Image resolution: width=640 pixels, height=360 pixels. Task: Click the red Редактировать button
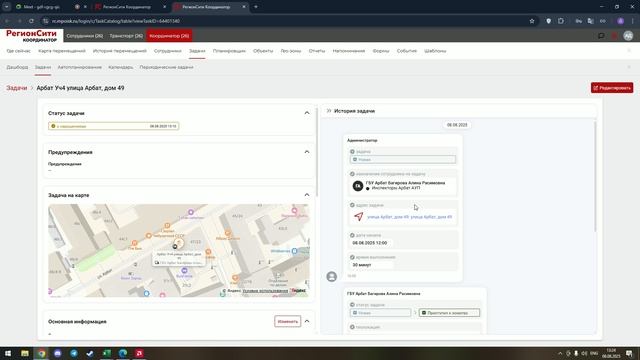pos(612,88)
